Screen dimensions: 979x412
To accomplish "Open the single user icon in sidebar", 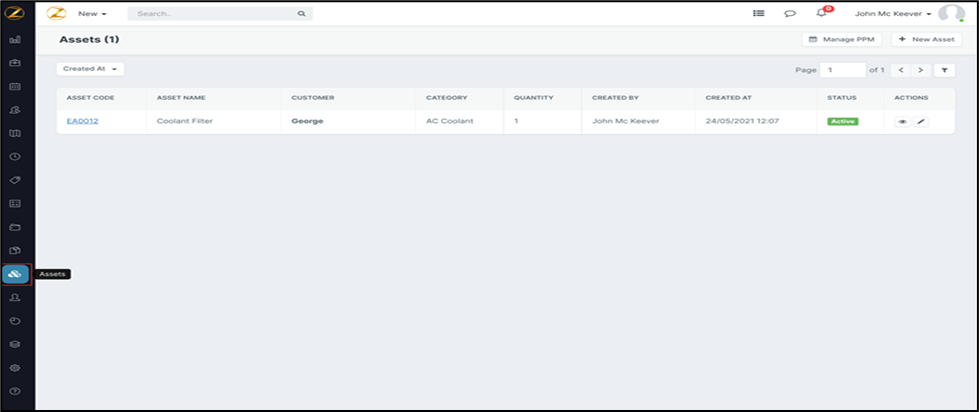I will click(16, 298).
